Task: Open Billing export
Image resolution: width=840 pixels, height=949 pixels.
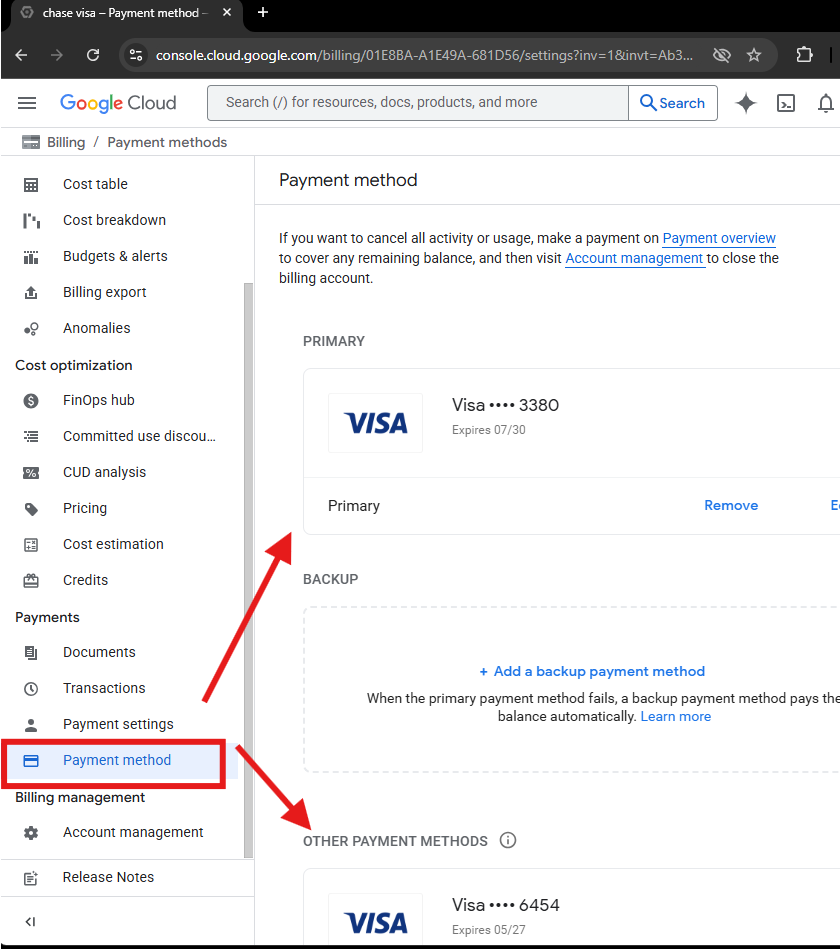Action: [105, 292]
